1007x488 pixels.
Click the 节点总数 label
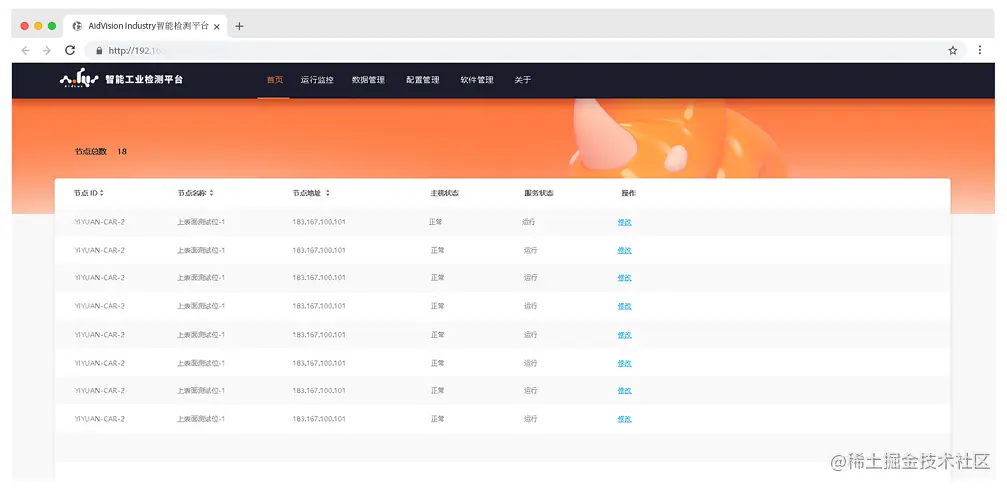91,152
